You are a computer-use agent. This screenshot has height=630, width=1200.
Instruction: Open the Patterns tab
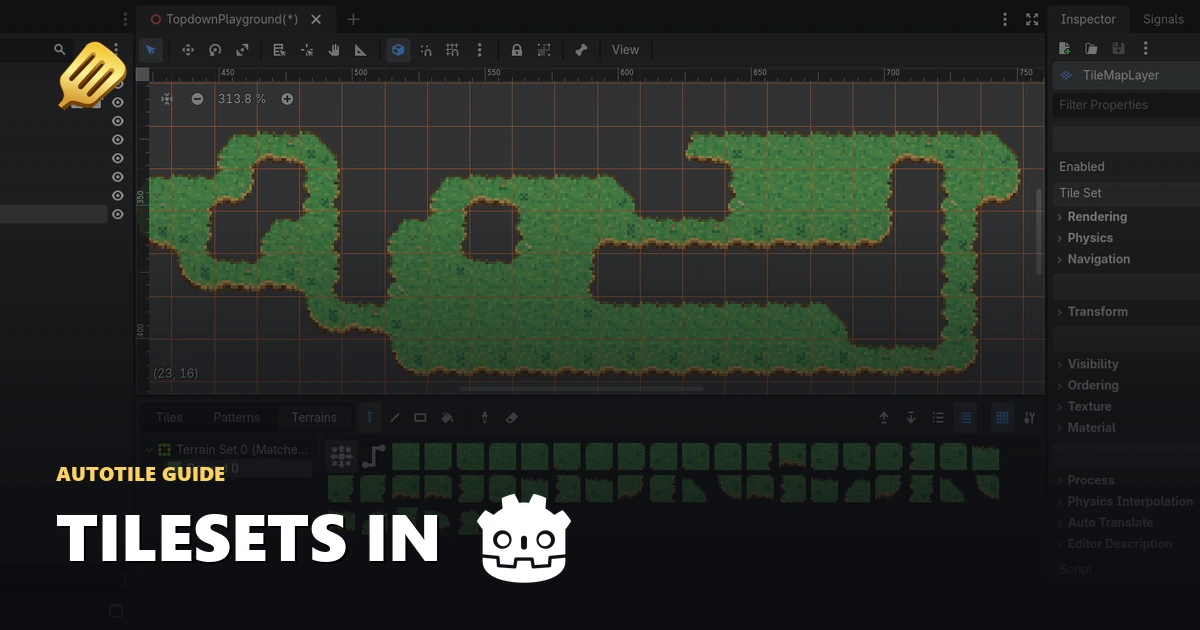click(x=236, y=418)
